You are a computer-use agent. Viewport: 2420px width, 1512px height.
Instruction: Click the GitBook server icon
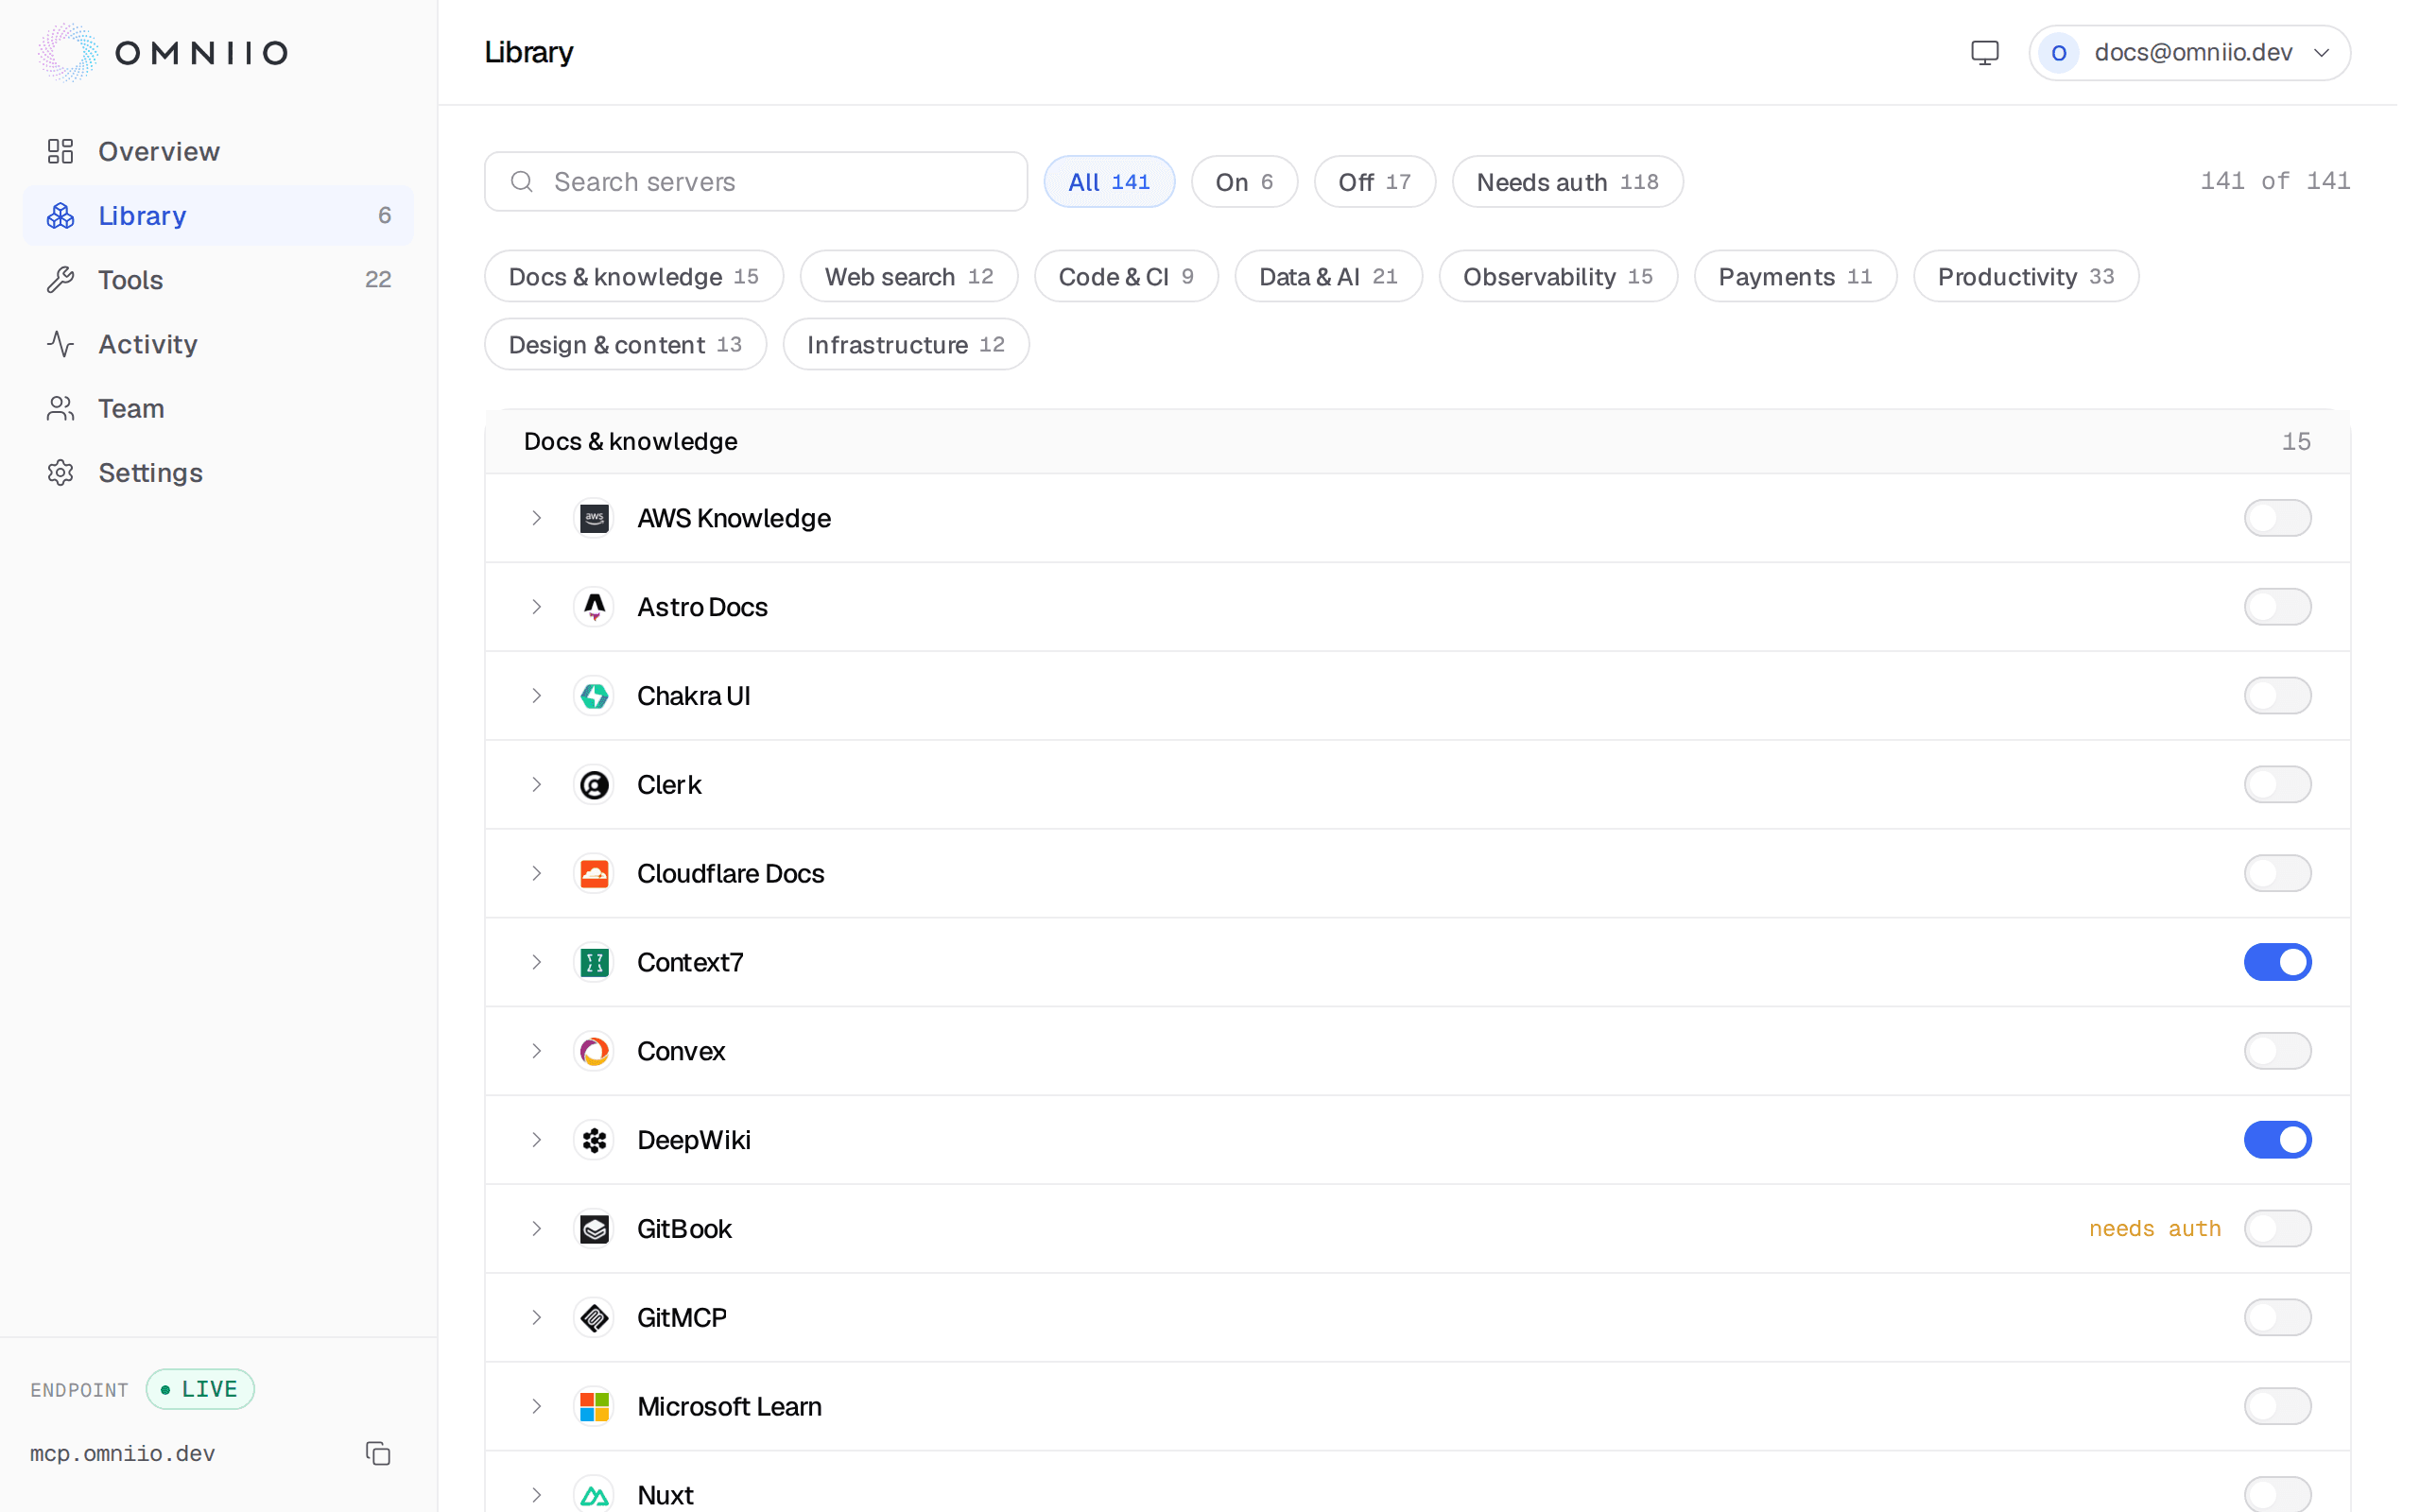[594, 1229]
